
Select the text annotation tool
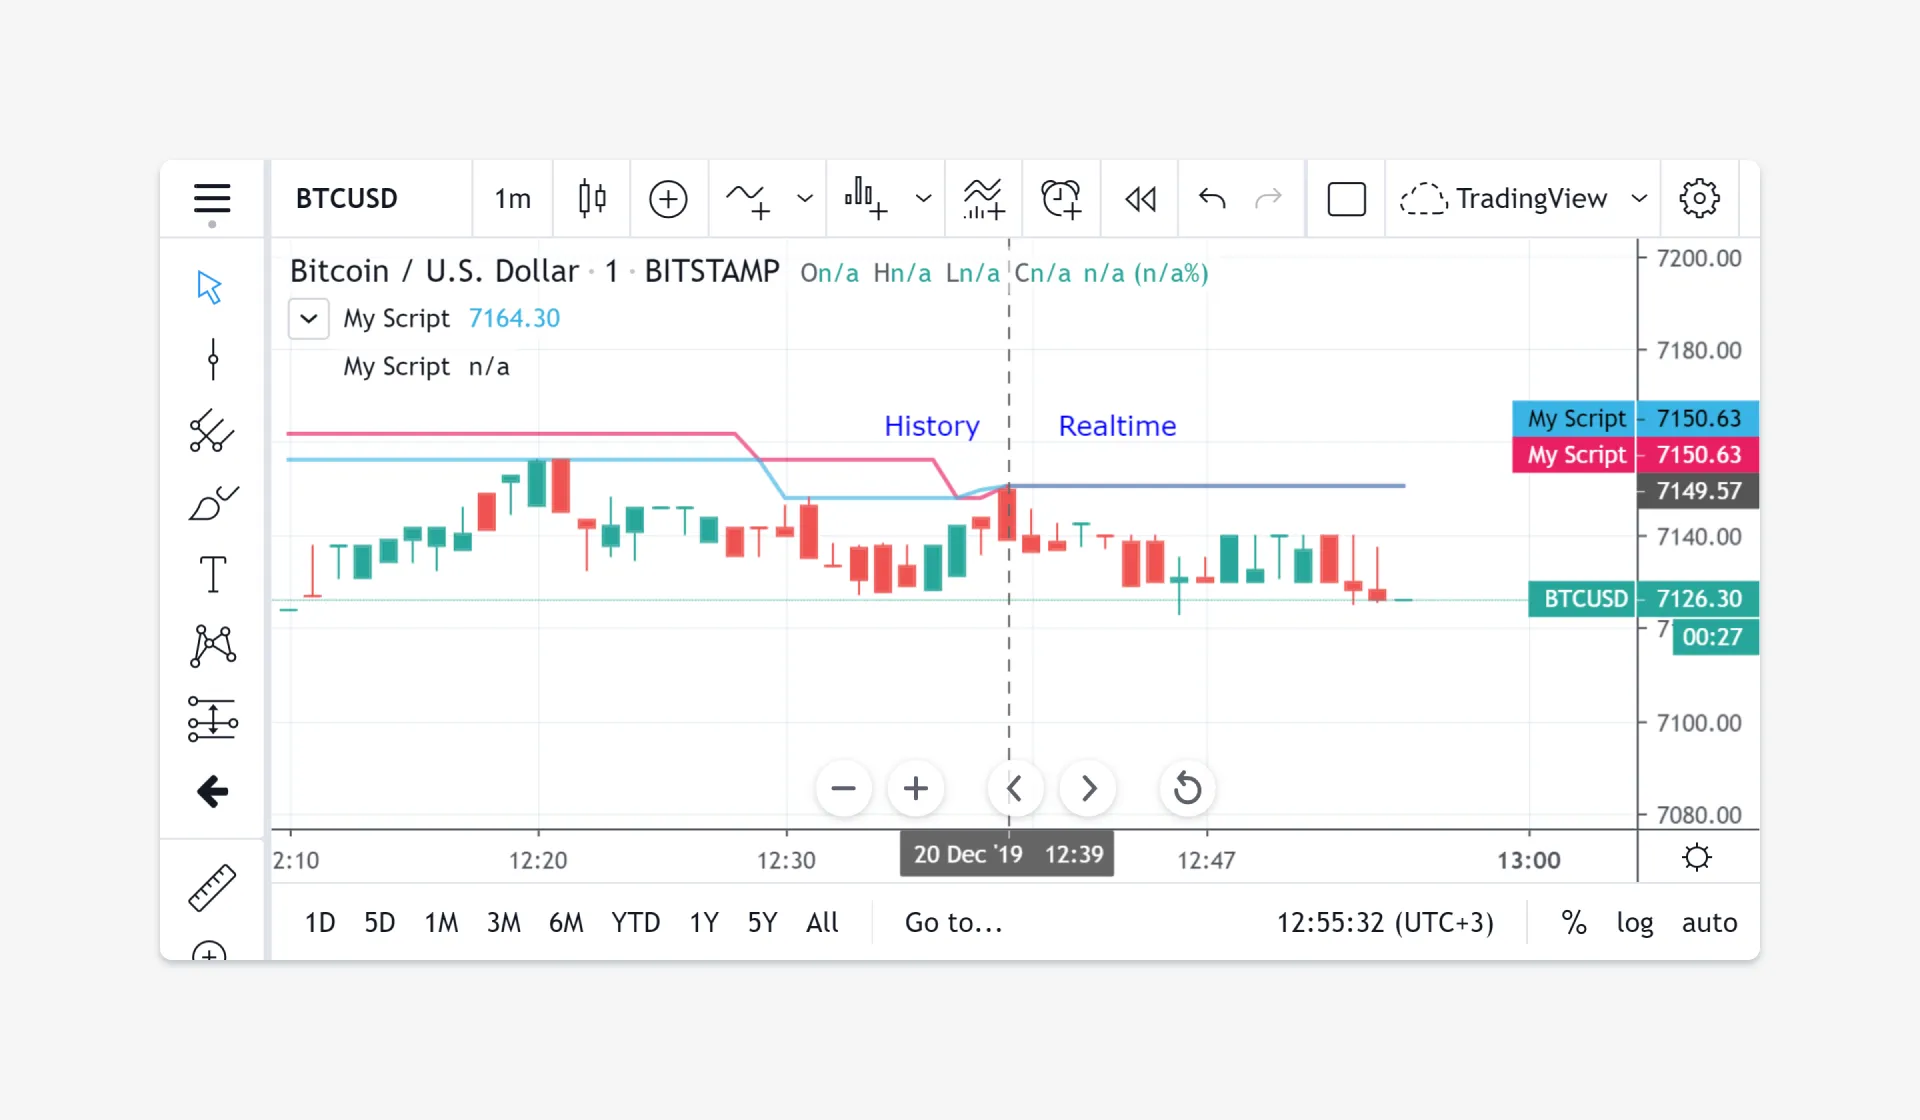pyautogui.click(x=212, y=575)
